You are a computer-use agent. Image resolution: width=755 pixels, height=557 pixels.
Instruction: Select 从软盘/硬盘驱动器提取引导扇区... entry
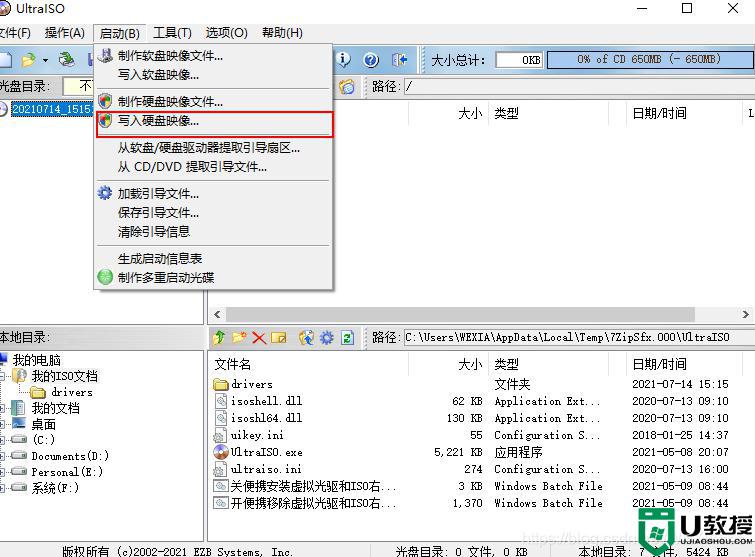(x=215, y=148)
